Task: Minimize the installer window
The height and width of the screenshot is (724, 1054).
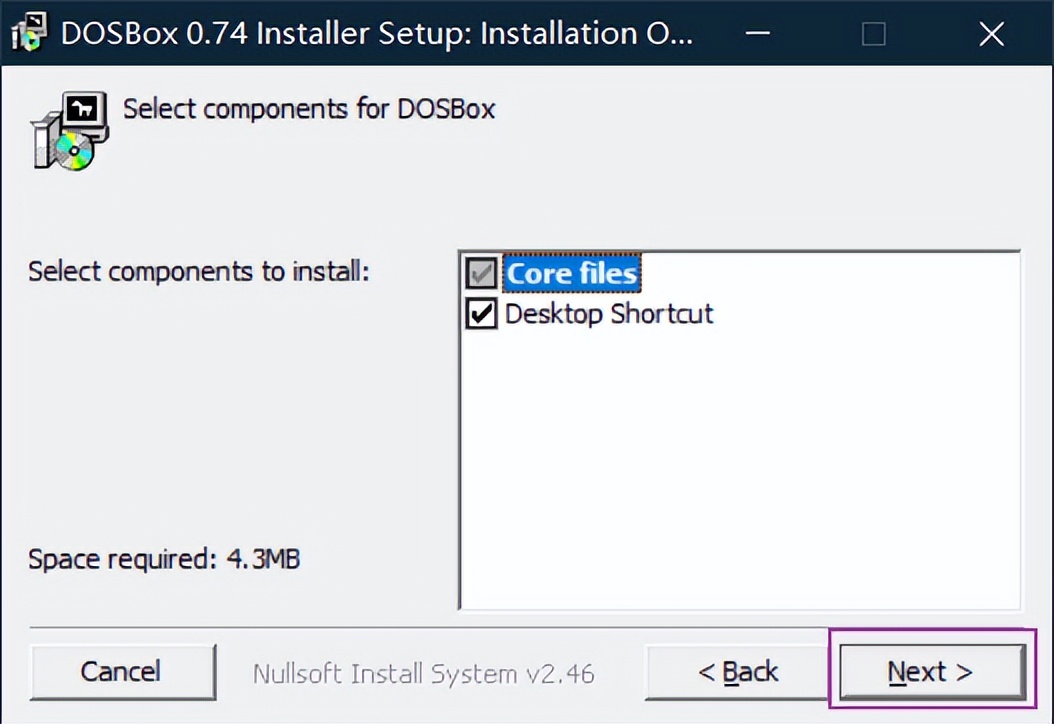Action: [x=758, y=33]
